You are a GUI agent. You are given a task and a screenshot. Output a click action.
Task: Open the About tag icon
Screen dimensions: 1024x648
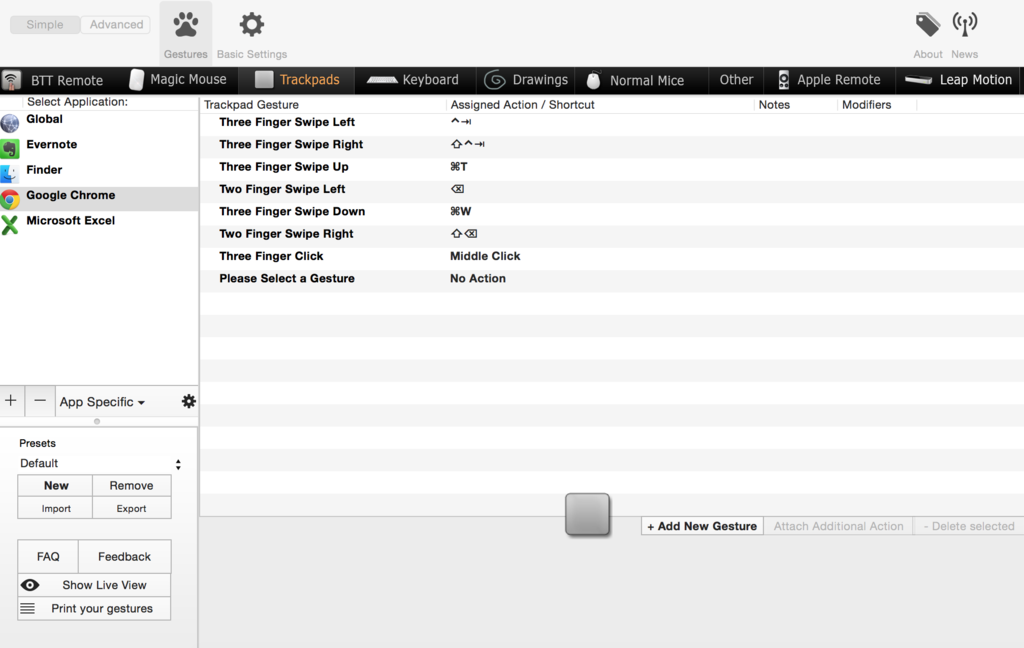tap(927, 34)
